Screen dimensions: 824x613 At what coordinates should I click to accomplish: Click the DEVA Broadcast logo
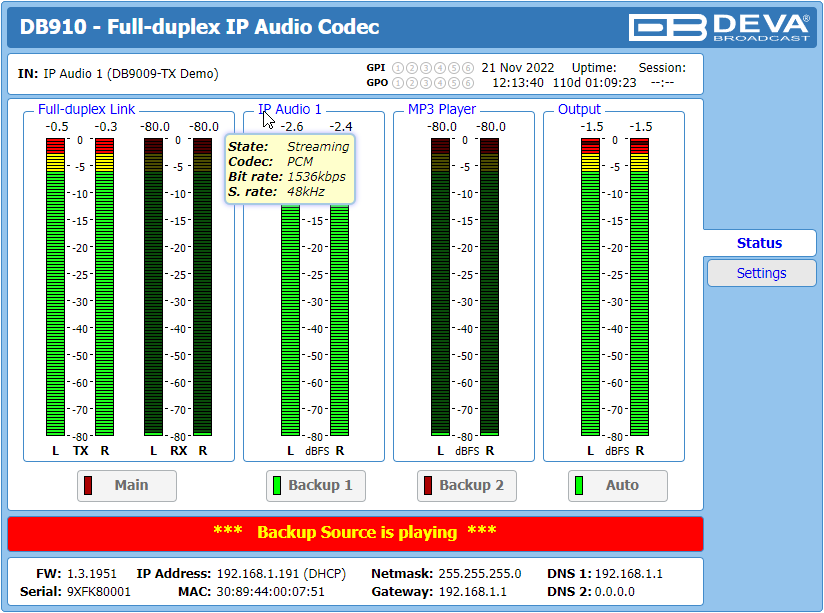[719, 27]
